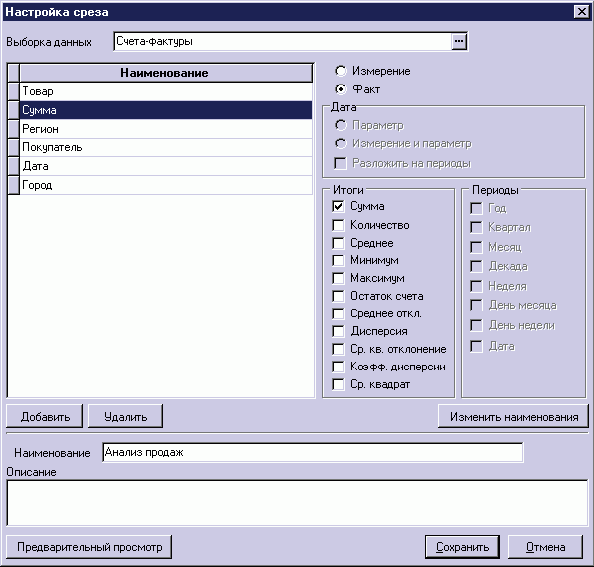Enable the Количество checkbox

click(x=338, y=225)
